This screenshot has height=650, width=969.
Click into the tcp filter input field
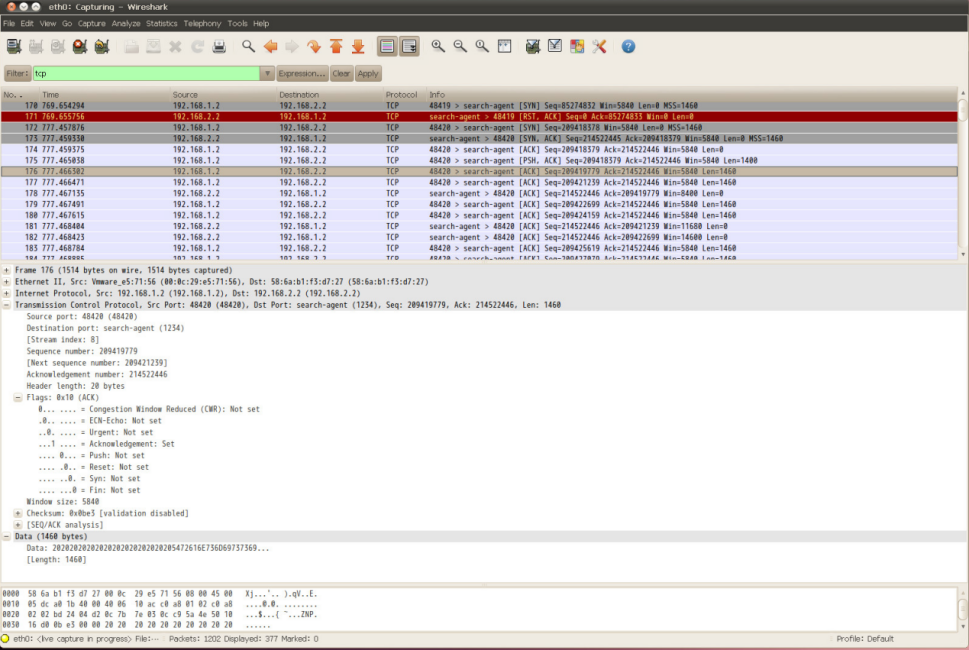(x=145, y=74)
